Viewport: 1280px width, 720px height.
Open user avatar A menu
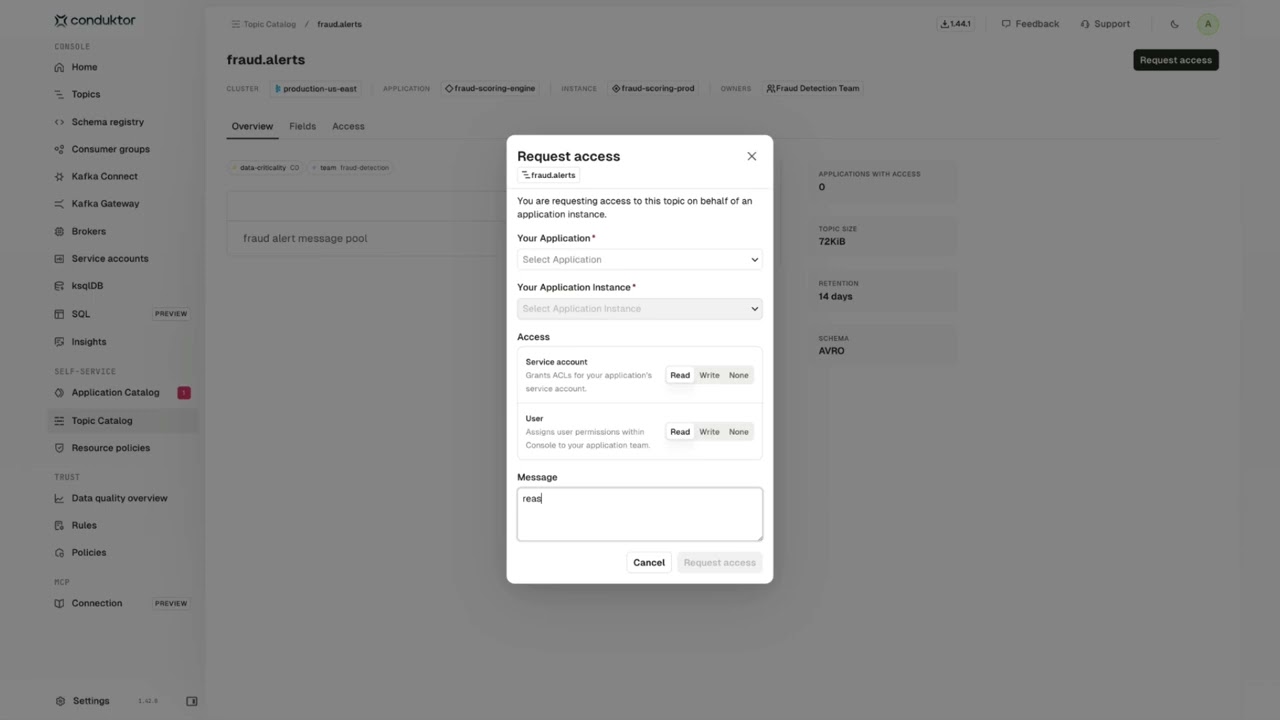[1208, 24]
